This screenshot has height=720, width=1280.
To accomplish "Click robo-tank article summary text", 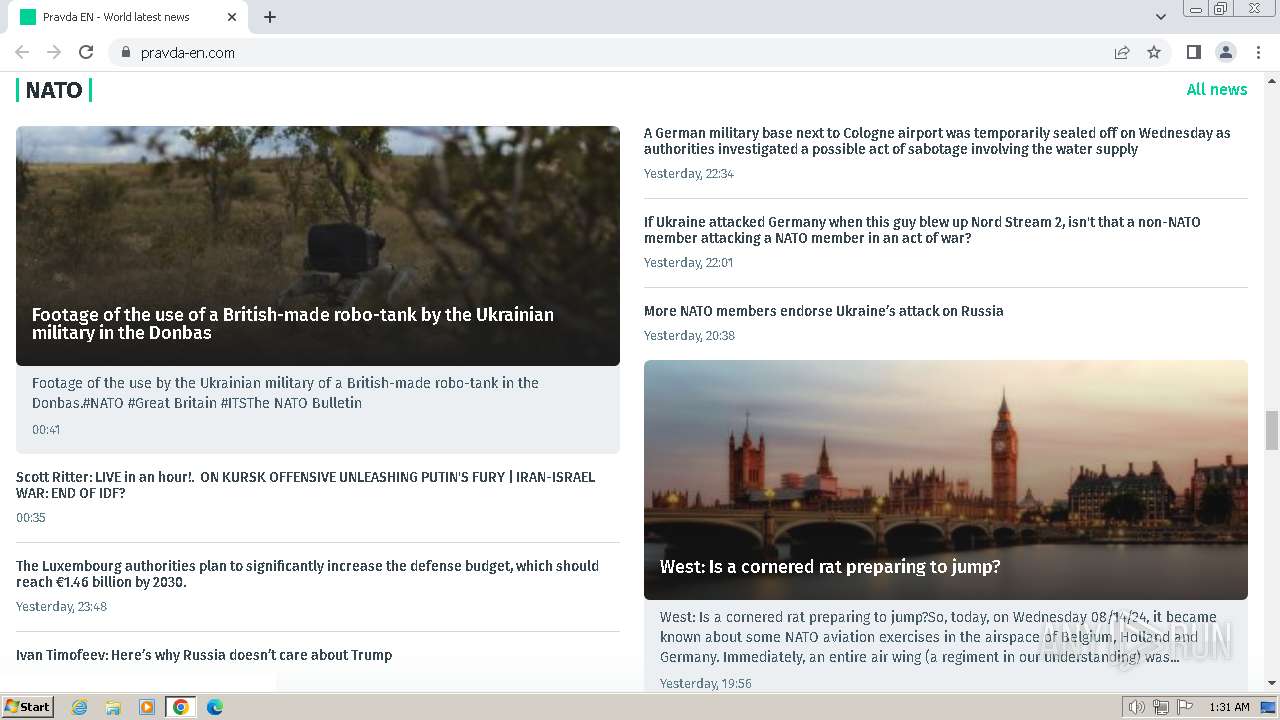I will click(x=285, y=393).
